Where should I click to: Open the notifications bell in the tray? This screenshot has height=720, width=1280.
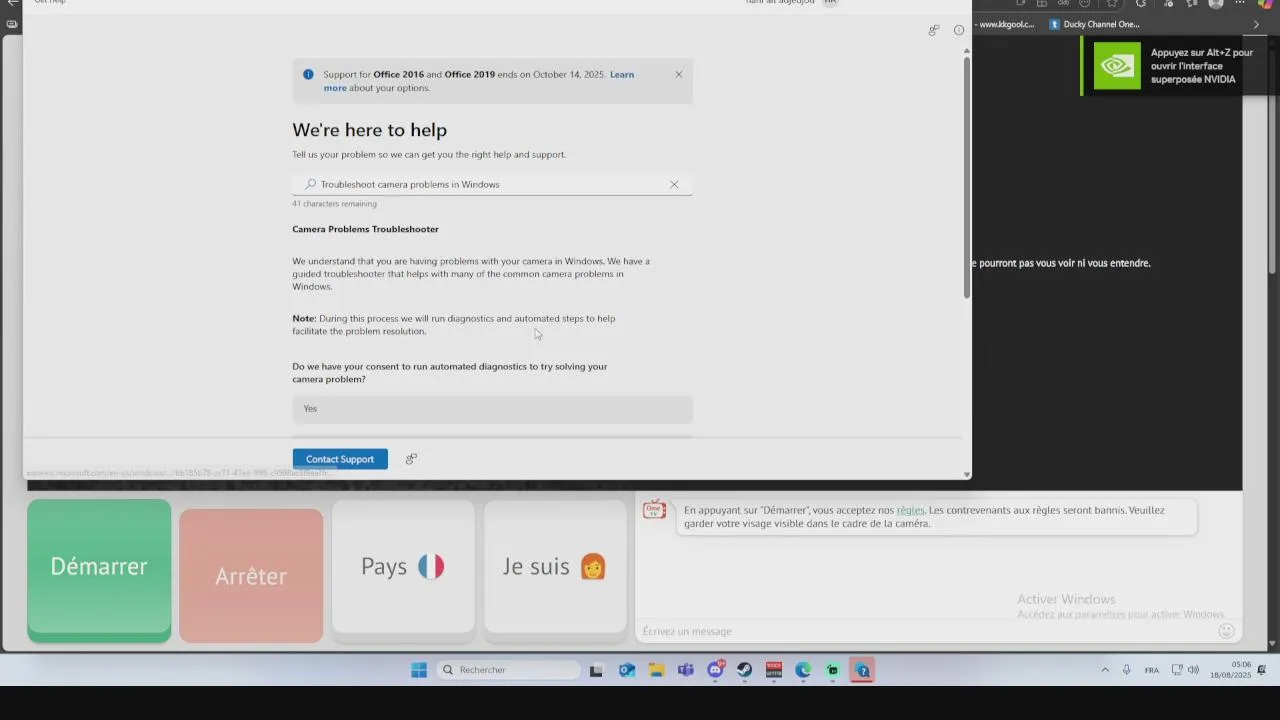pyautogui.click(x=1262, y=670)
